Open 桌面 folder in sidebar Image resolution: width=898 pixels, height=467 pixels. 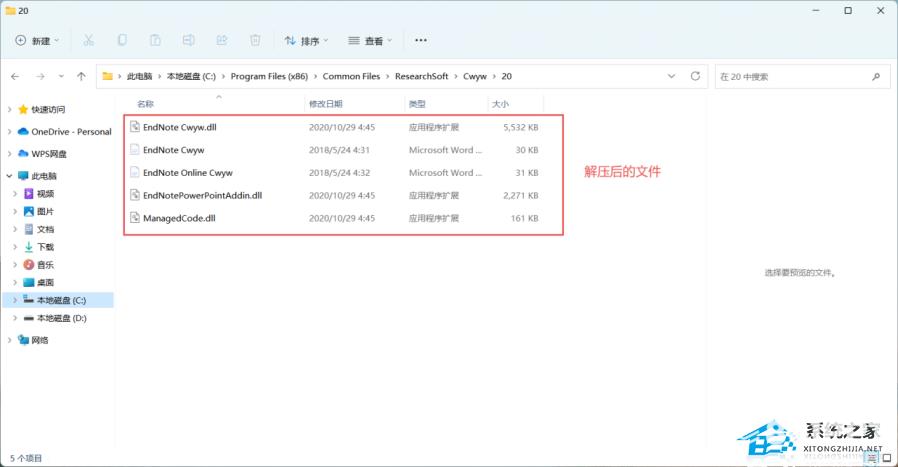coord(45,282)
